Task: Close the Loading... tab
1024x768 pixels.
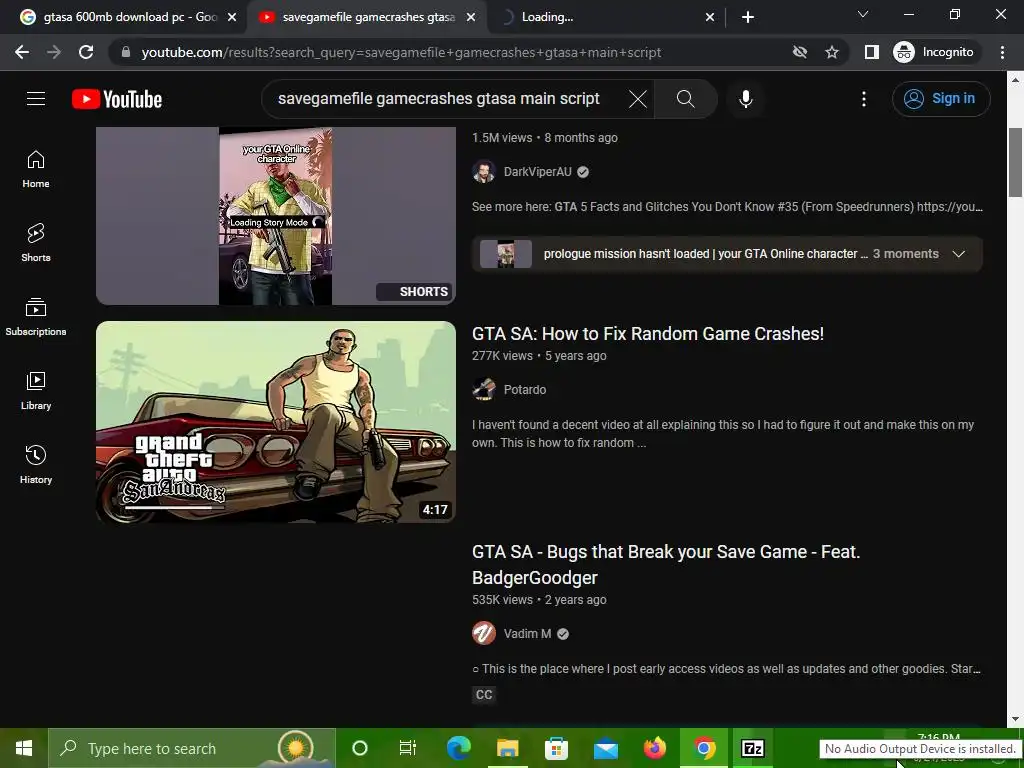Action: [x=710, y=17]
